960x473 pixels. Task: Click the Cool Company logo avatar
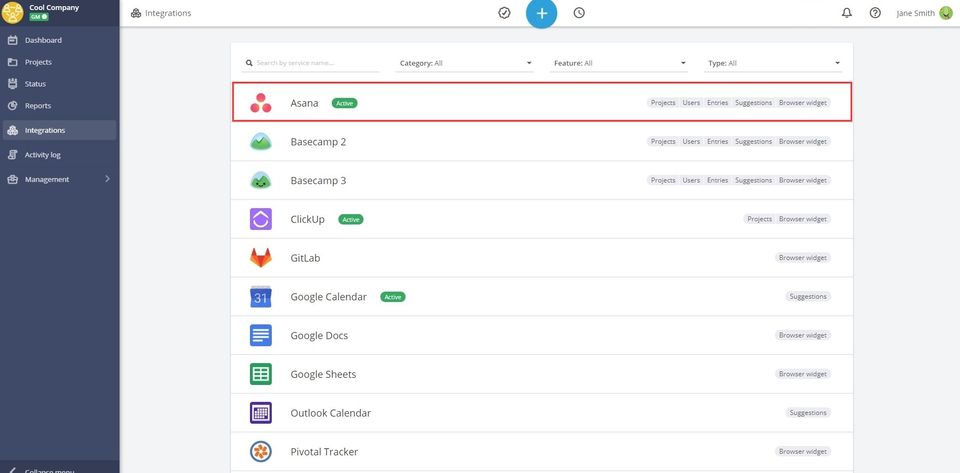click(12, 12)
